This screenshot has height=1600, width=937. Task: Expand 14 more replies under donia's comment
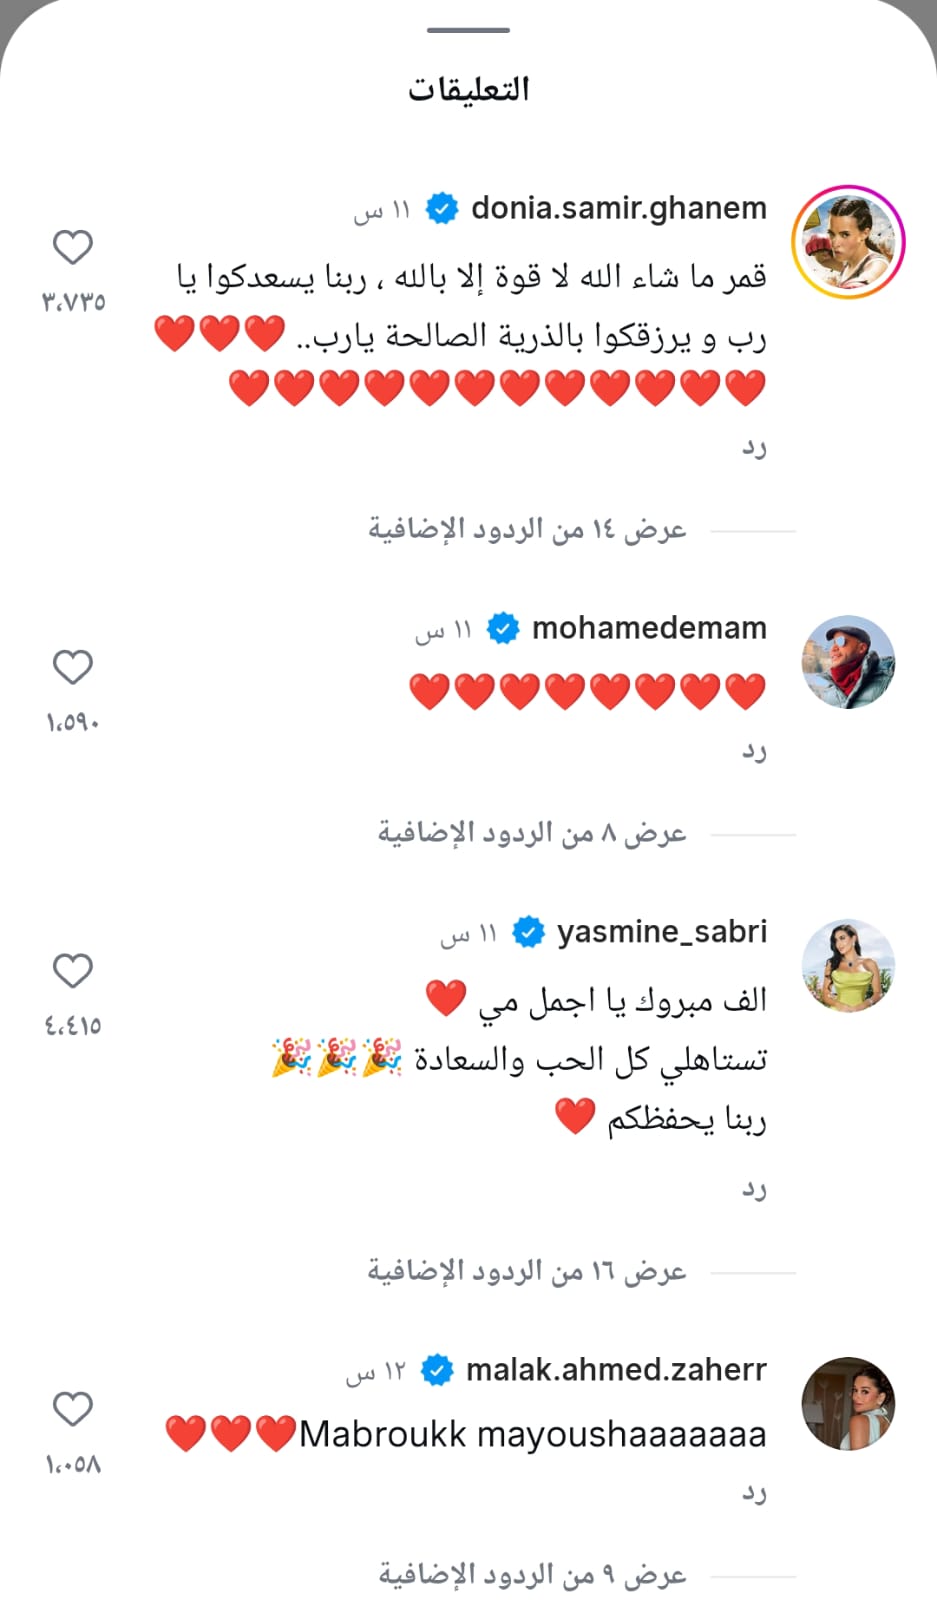tap(527, 529)
